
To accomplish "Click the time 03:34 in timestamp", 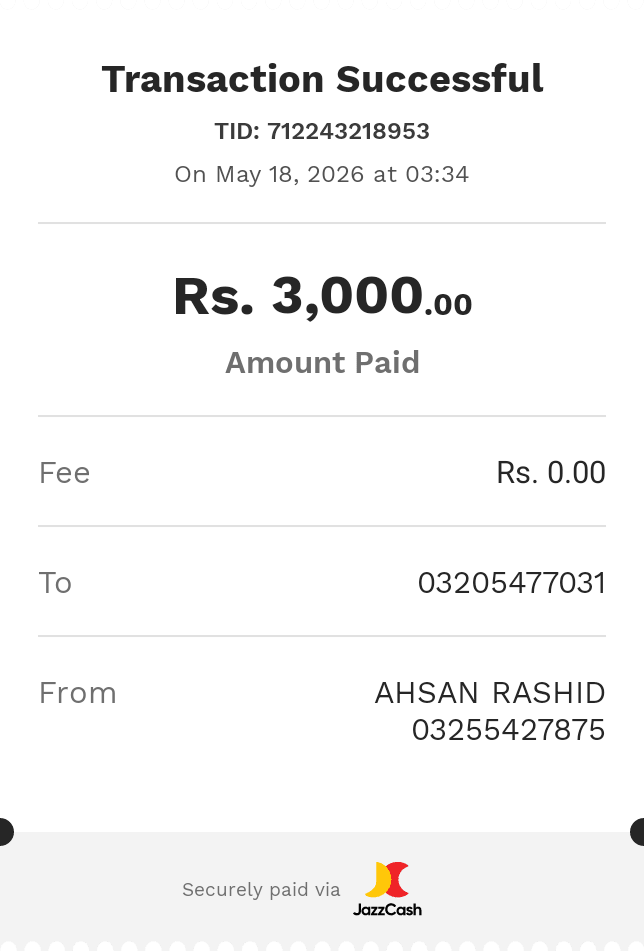I will (x=437, y=175).
